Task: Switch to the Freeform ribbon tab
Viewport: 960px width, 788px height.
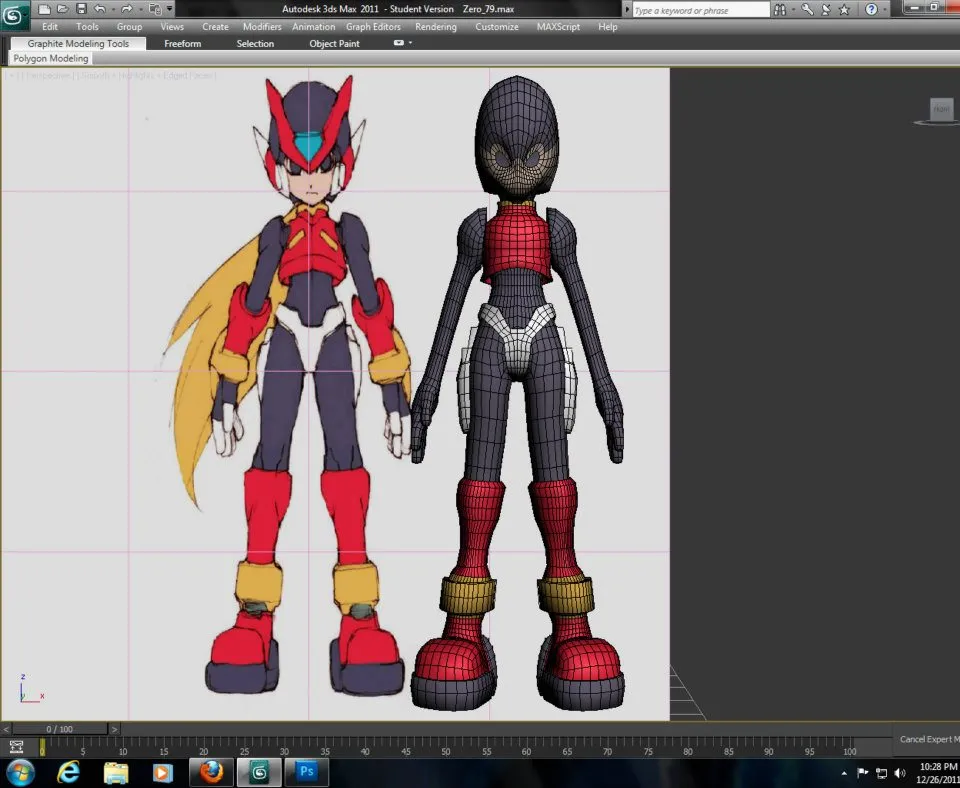Action: pos(182,44)
